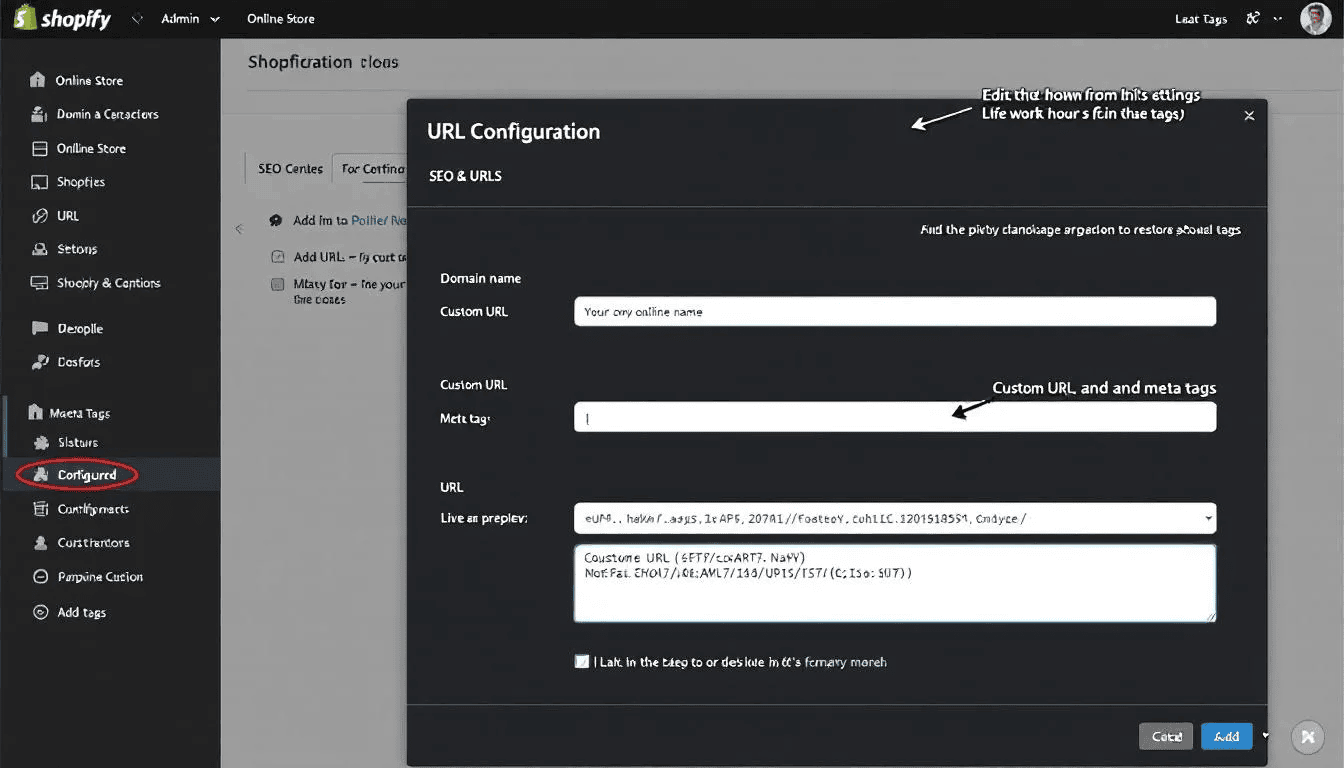This screenshot has height=768, width=1344.
Task: Click the Meta Tags sidebar icon
Action: pyautogui.click(x=36, y=412)
